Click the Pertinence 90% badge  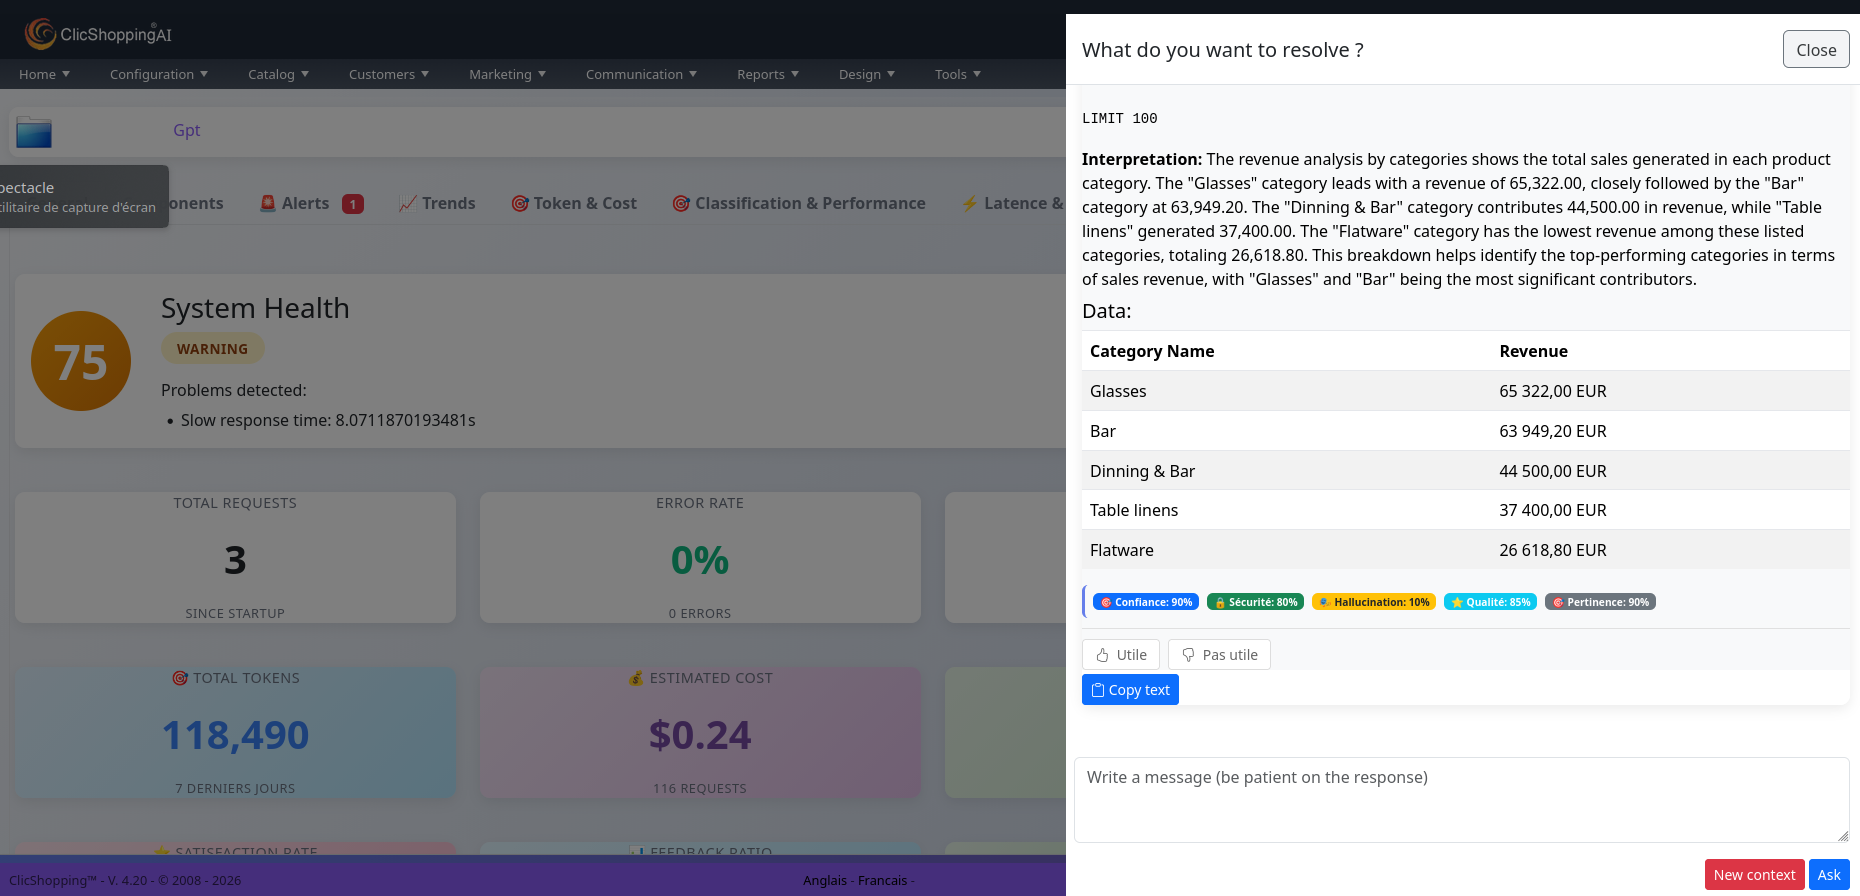pos(1600,602)
